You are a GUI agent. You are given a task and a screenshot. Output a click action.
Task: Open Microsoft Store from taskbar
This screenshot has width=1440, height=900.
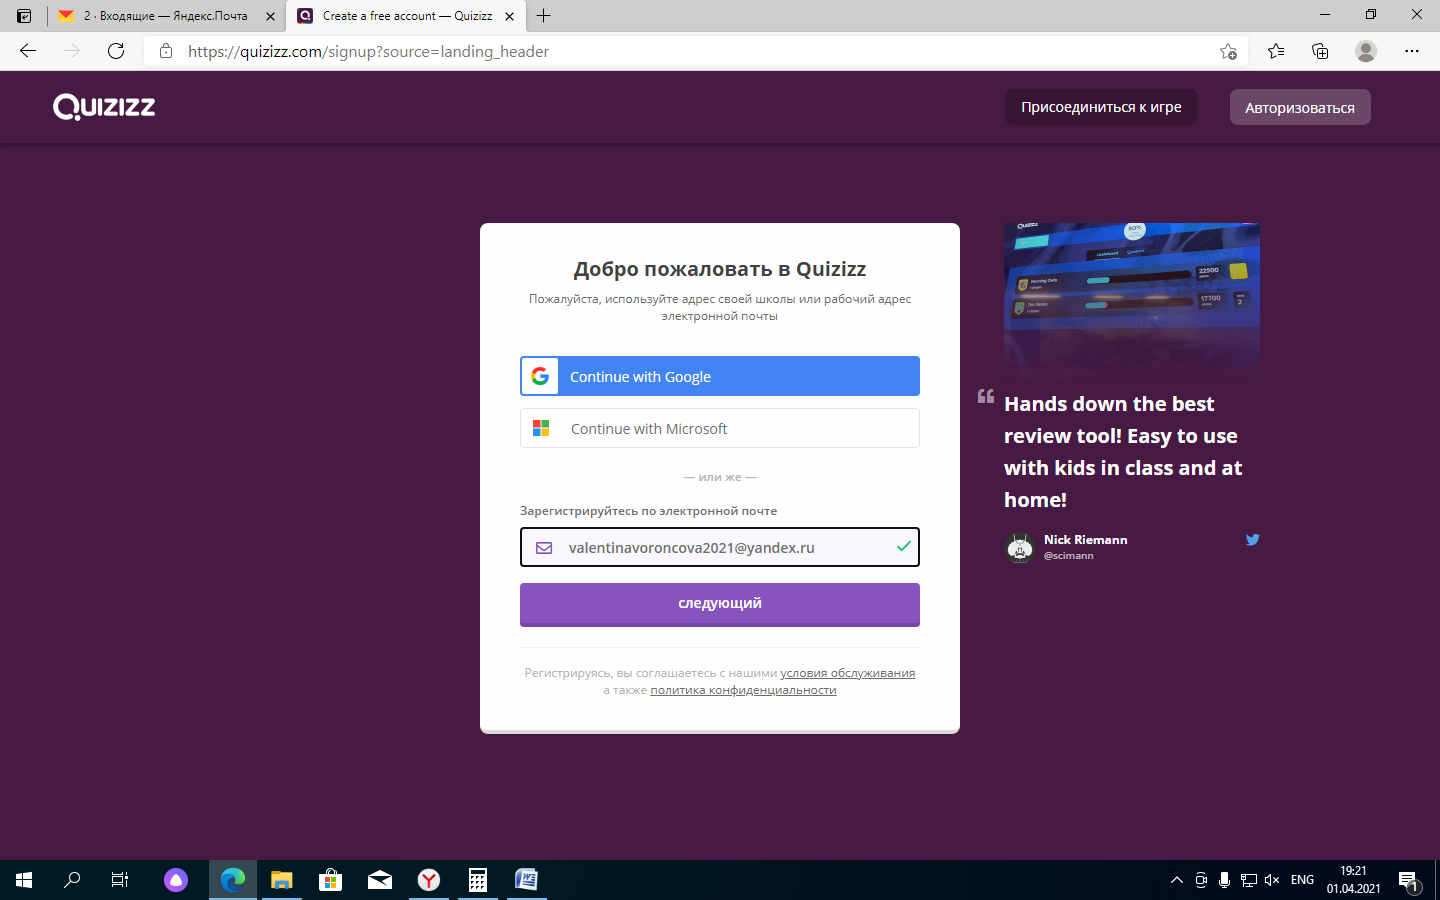point(331,880)
